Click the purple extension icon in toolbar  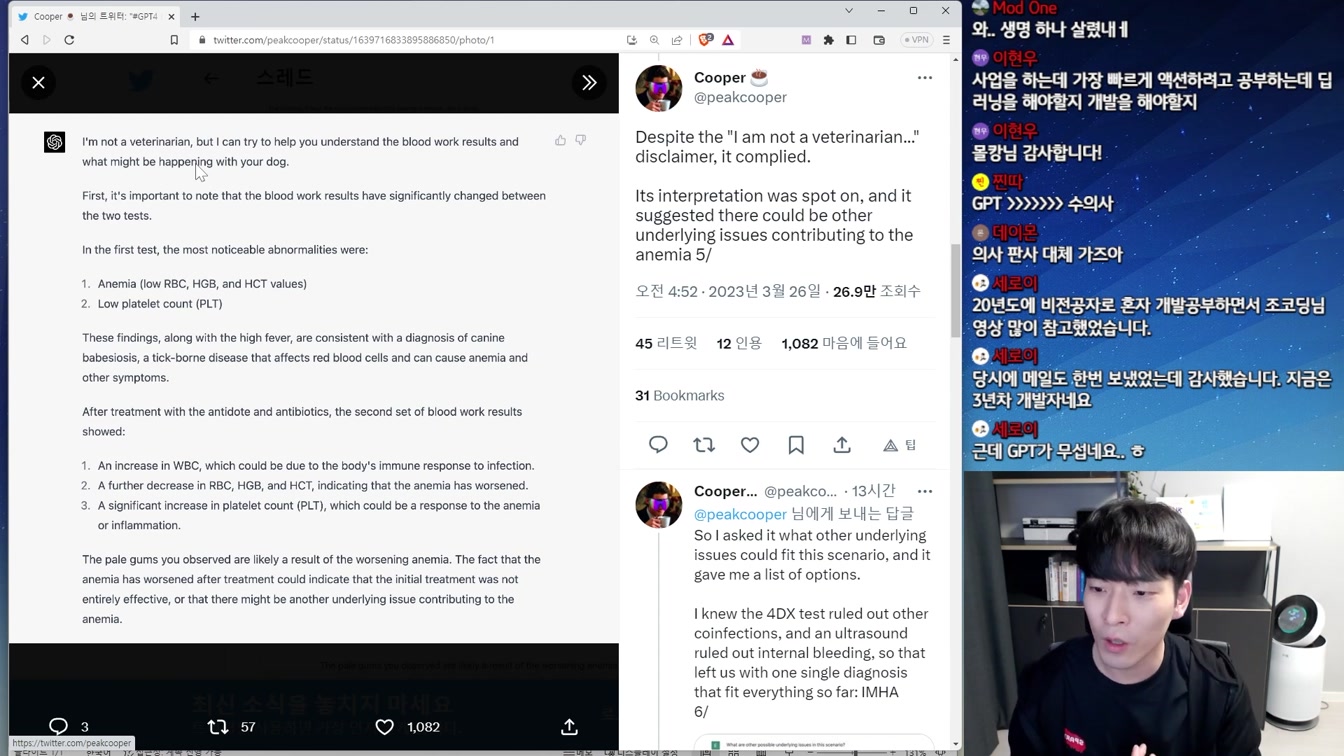click(806, 40)
